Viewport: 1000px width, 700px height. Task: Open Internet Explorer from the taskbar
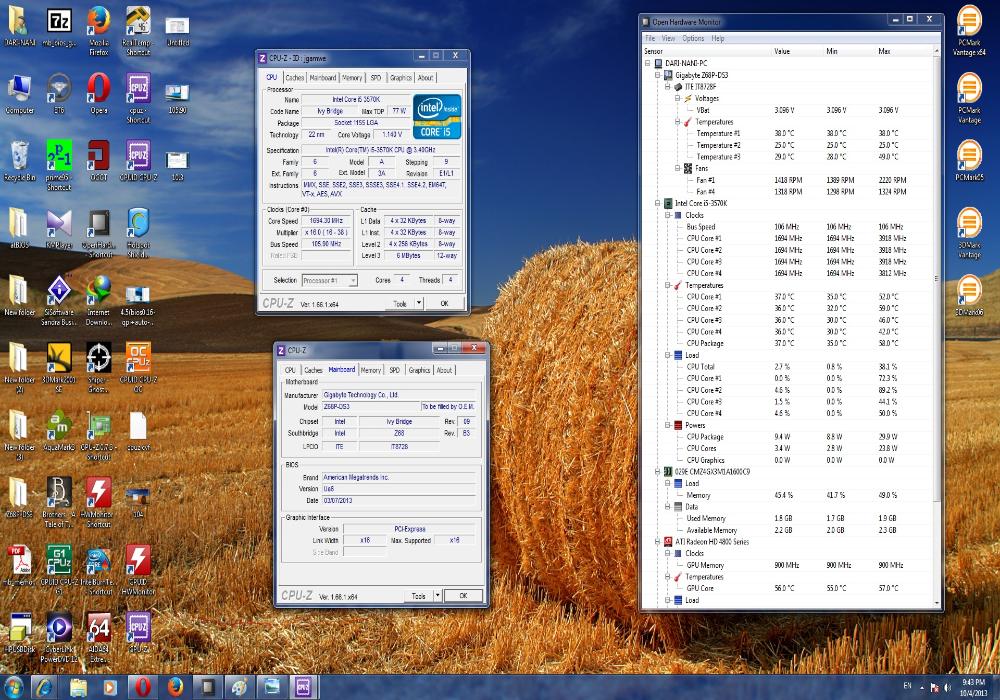pos(45,687)
